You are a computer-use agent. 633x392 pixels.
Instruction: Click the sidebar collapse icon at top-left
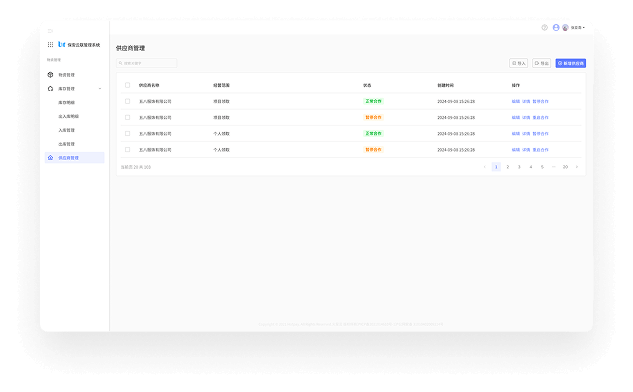point(50,31)
